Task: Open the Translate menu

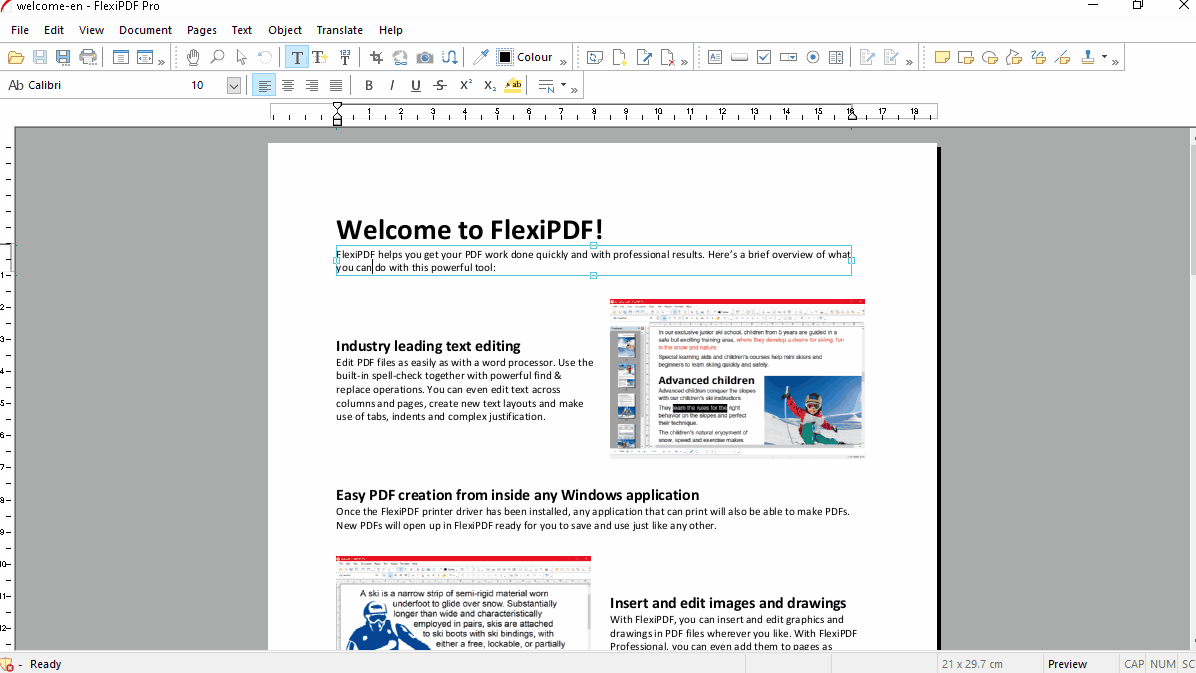Action: [339, 30]
